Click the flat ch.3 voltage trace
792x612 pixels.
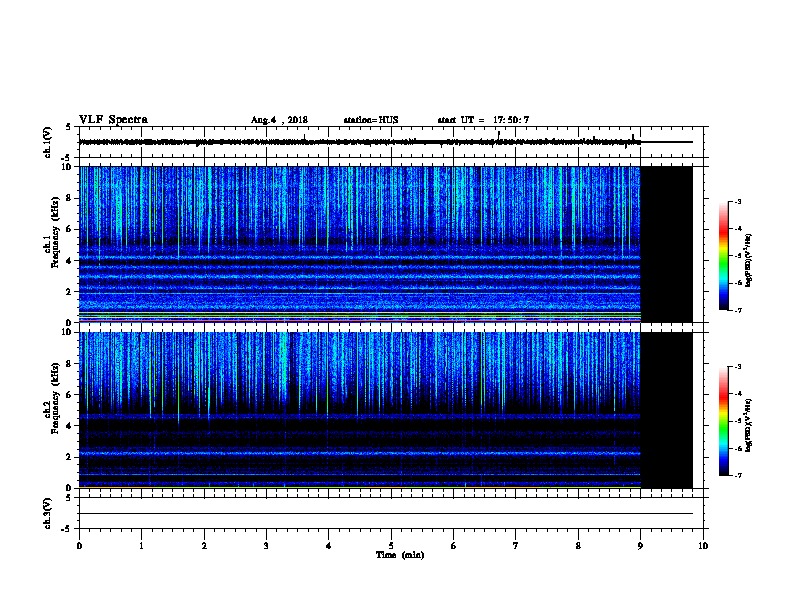point(386,514)
